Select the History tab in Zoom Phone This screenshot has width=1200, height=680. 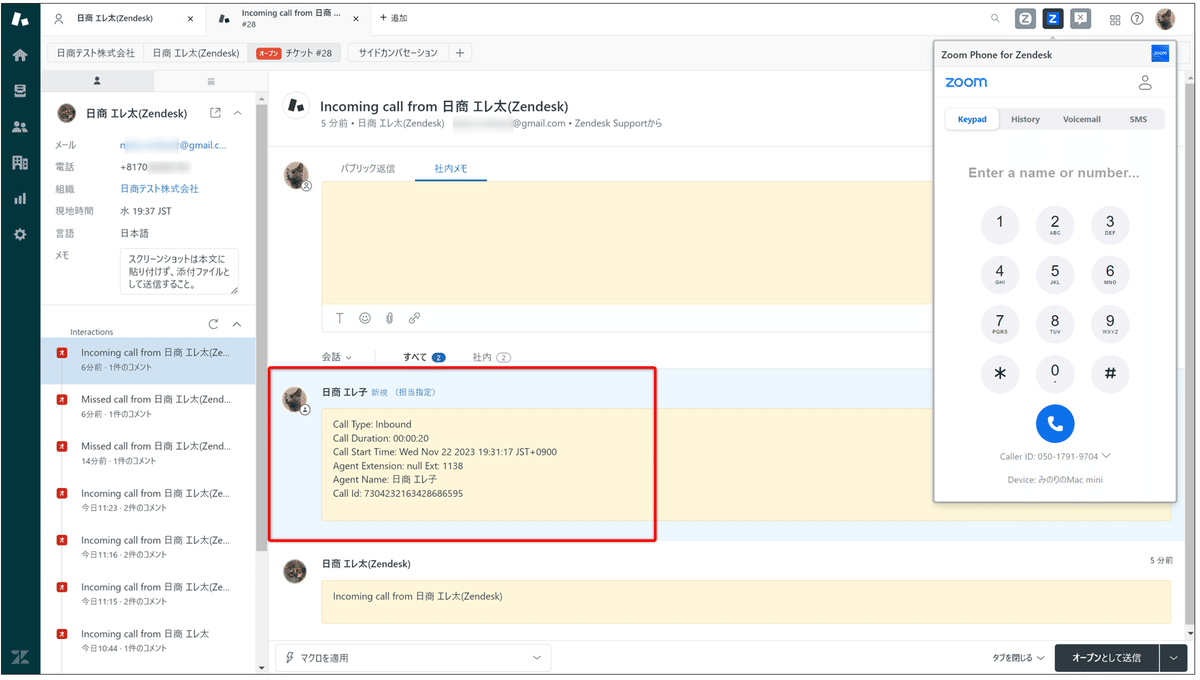1025,119
